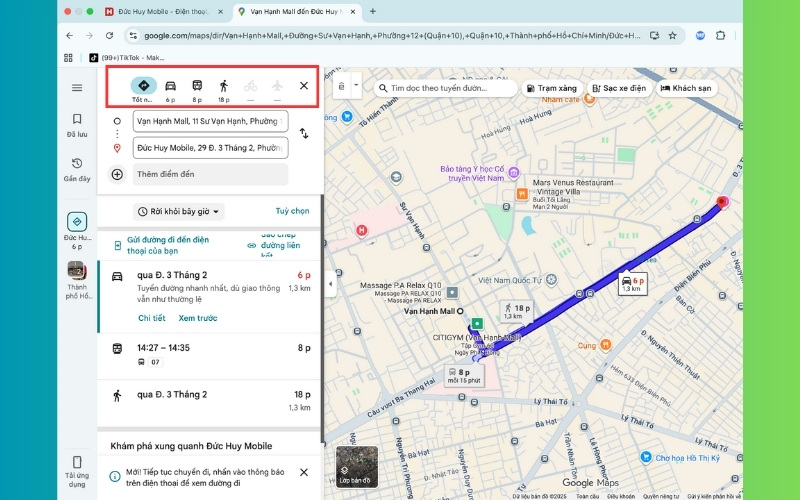Viewport: 800px width, 500px height.
Task: Filter by Sạc xe điện chip
Action: [x=619, y=88]
